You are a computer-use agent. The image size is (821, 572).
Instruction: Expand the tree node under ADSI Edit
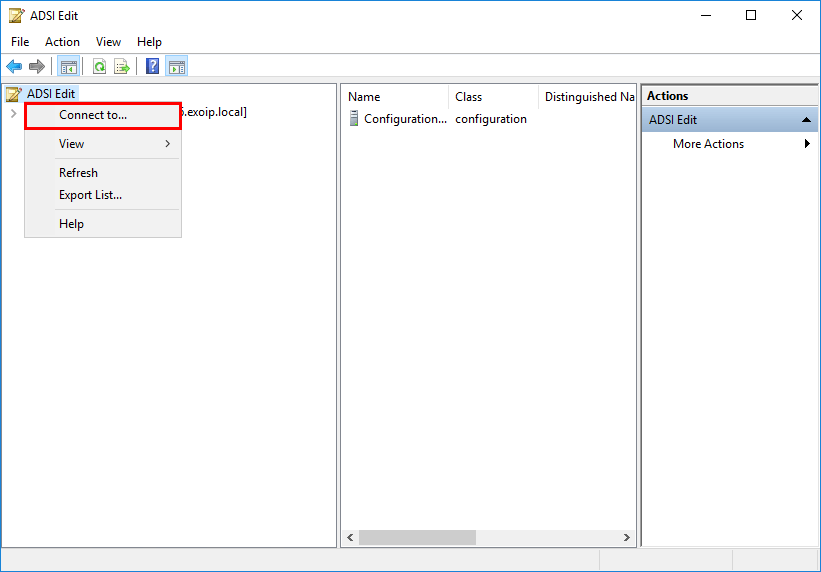pyautogui.click(x=14, y=113)
